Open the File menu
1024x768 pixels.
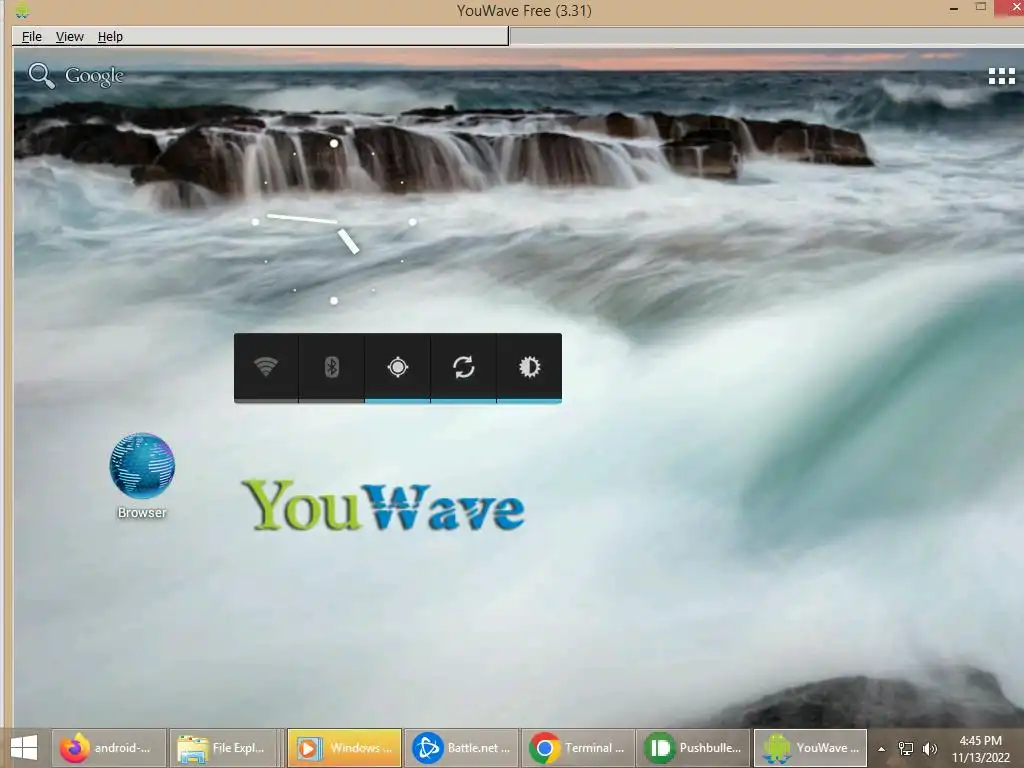click(31, 37)
